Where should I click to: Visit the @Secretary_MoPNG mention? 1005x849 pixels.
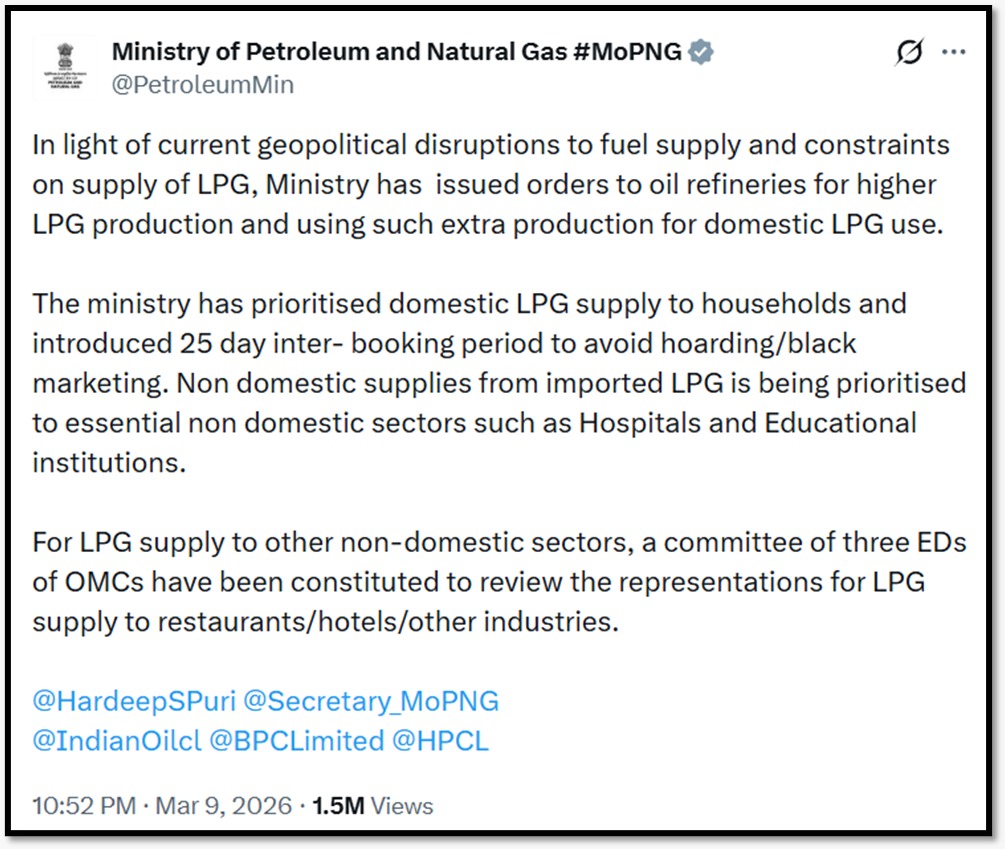371,701
